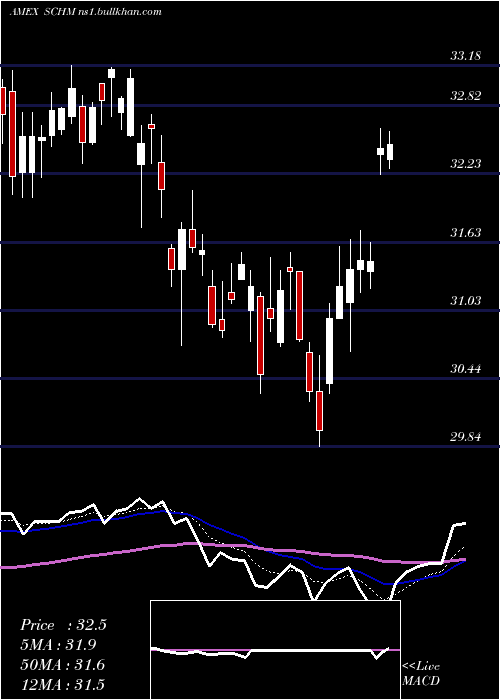
Task: Click the AMEX SCHM chart title text
Action: (85, 12)
